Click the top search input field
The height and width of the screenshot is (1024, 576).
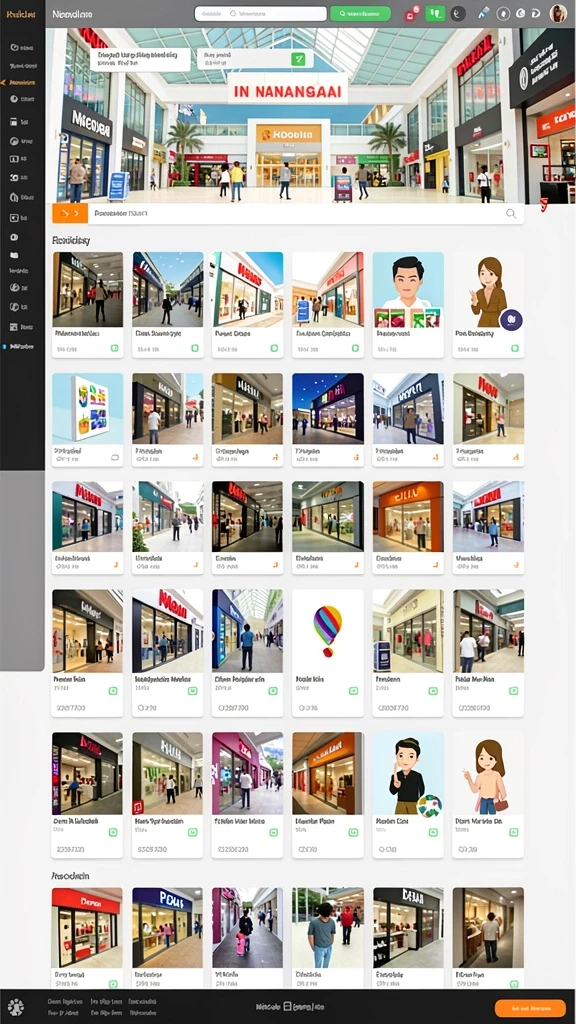(x=261, y=13)
